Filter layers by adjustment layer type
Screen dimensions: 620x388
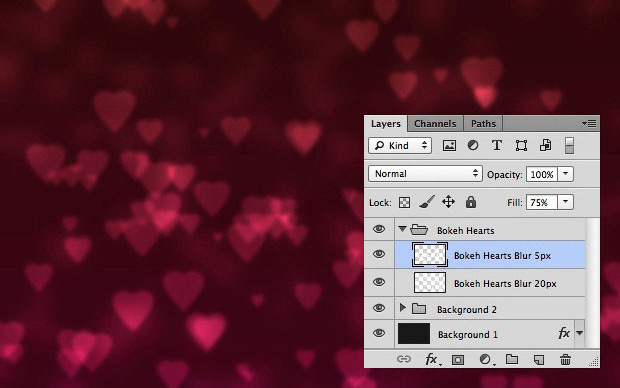click(473, 146)
